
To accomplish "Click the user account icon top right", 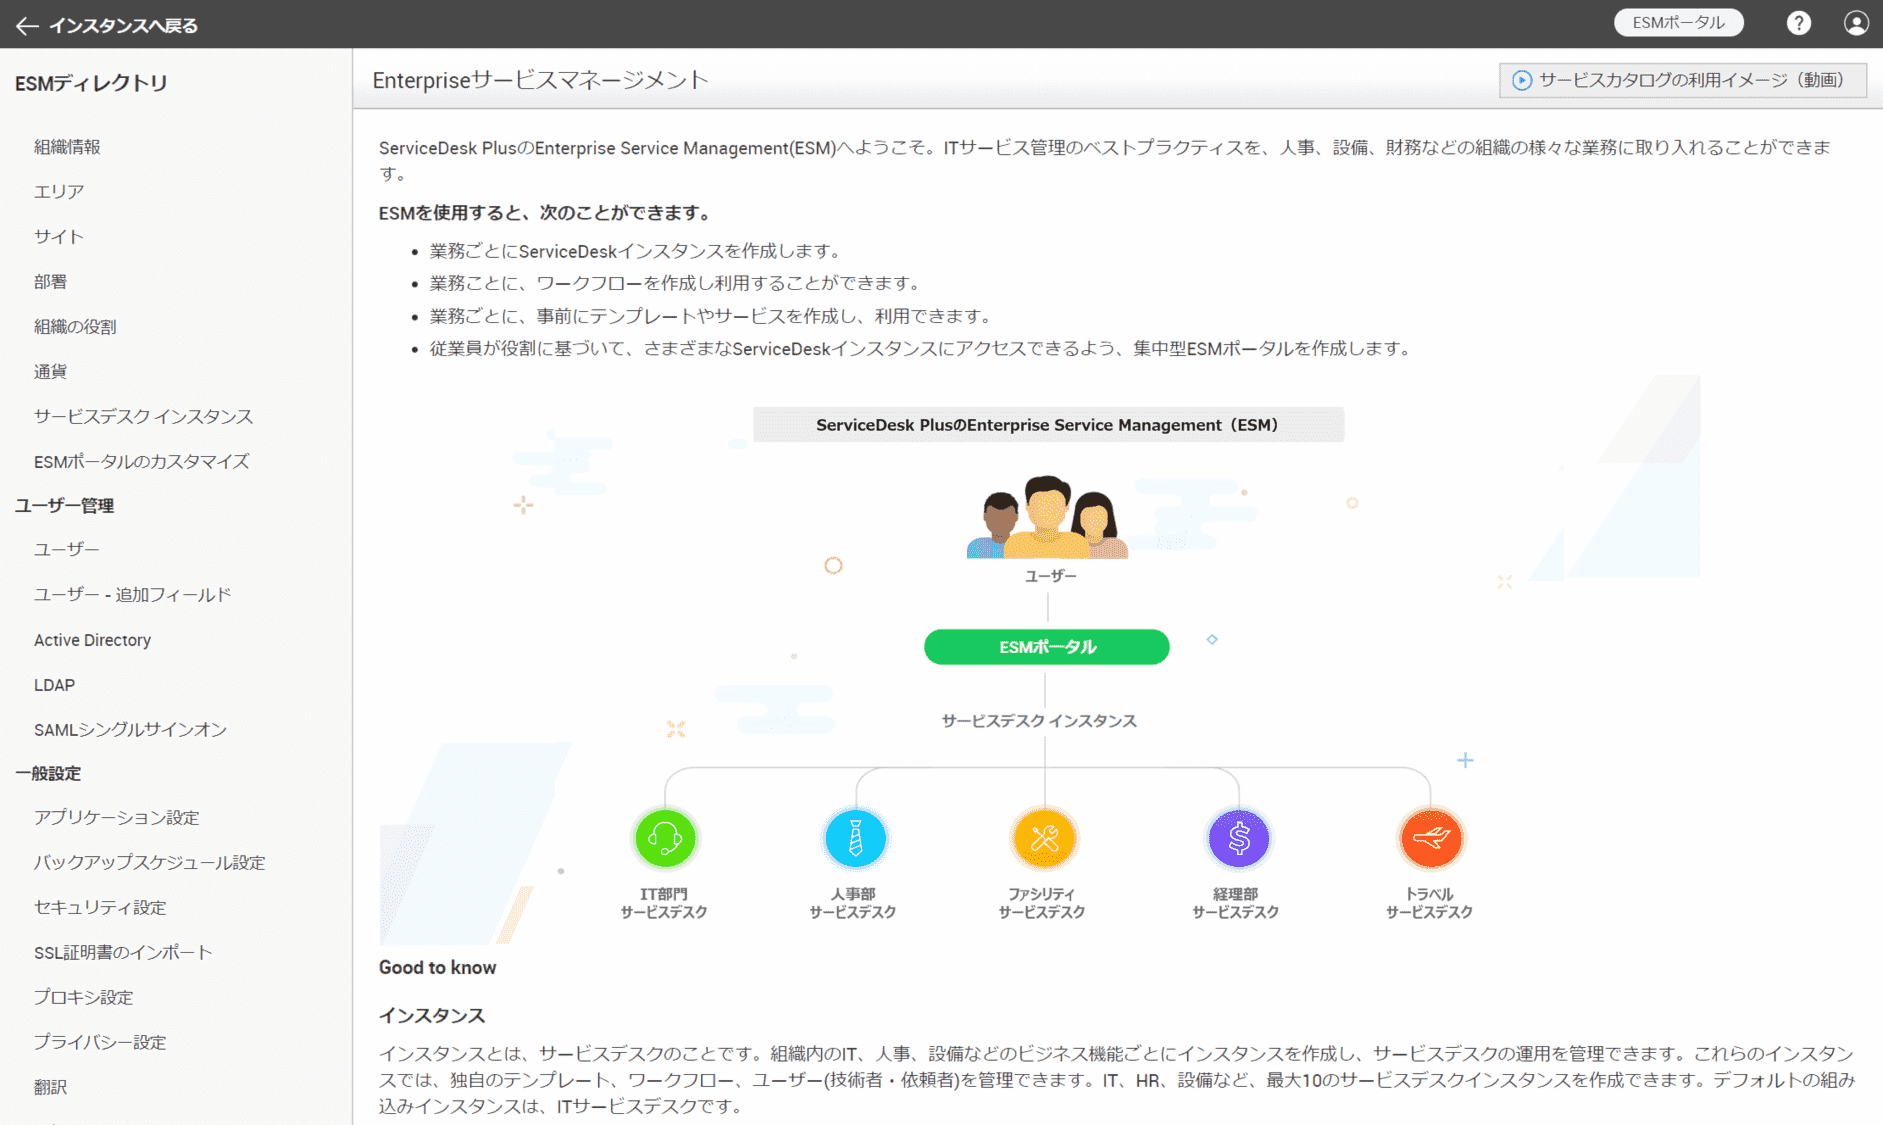I will click(x=1856, y=22).
